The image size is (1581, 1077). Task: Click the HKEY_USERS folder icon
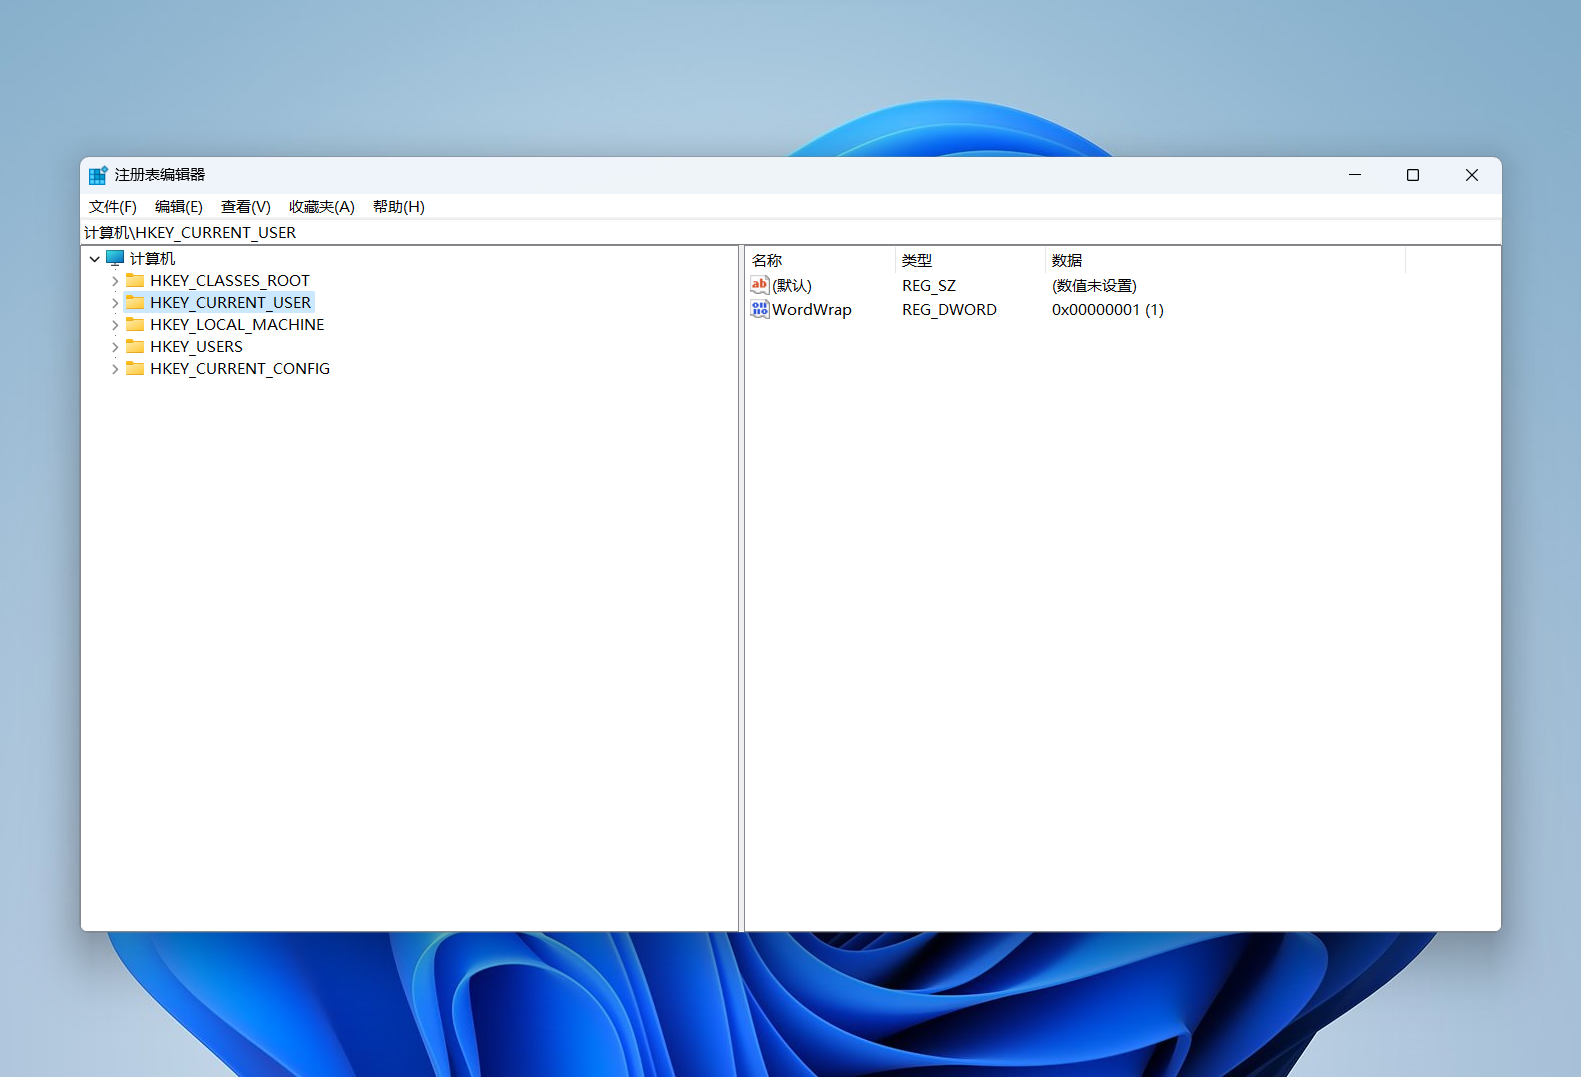pyautogui.click(x=135, y=346)
